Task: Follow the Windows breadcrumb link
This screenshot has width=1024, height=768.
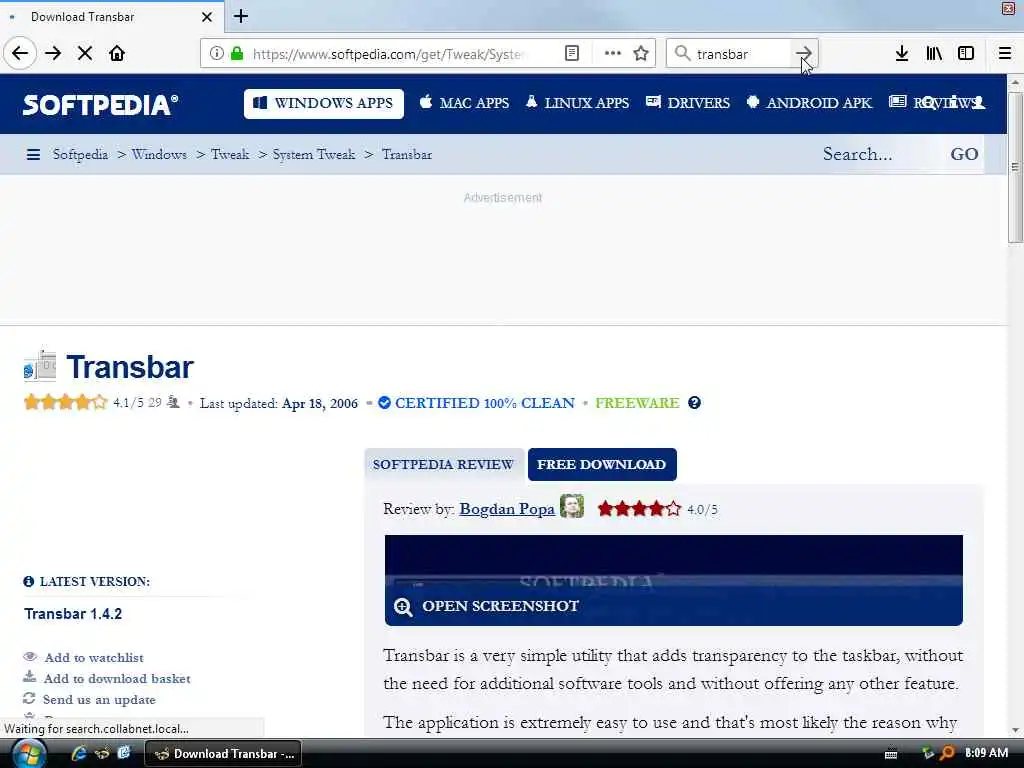Action: tap(159, 155)
